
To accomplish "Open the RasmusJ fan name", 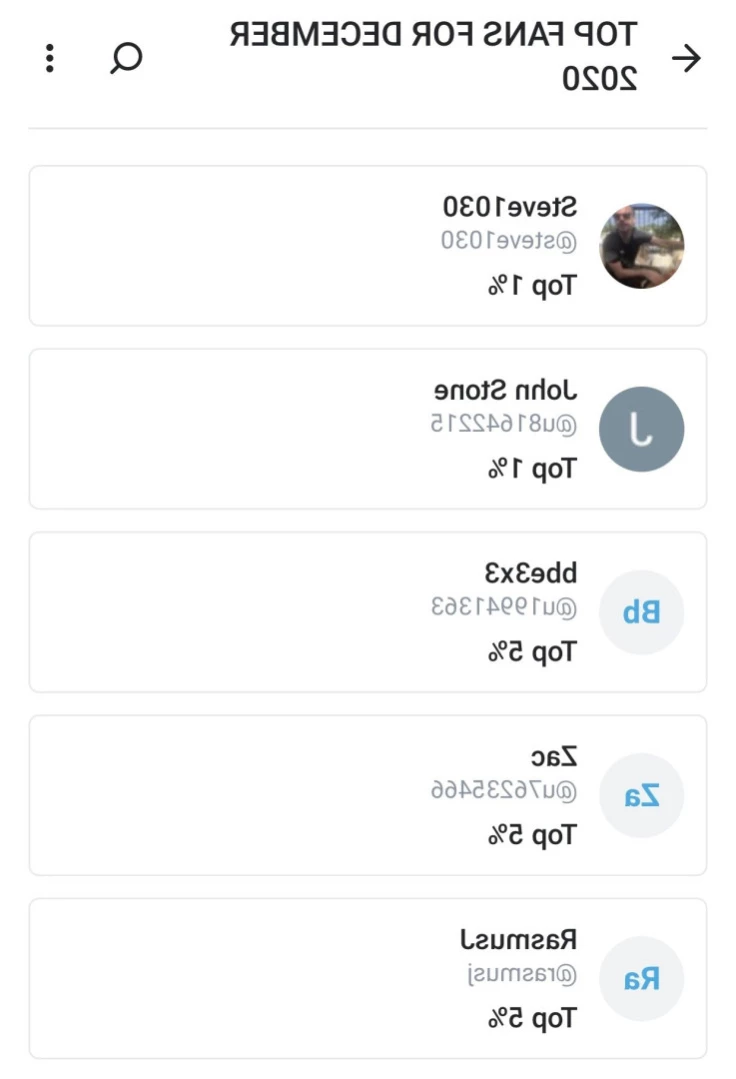I will pos(519,939).
